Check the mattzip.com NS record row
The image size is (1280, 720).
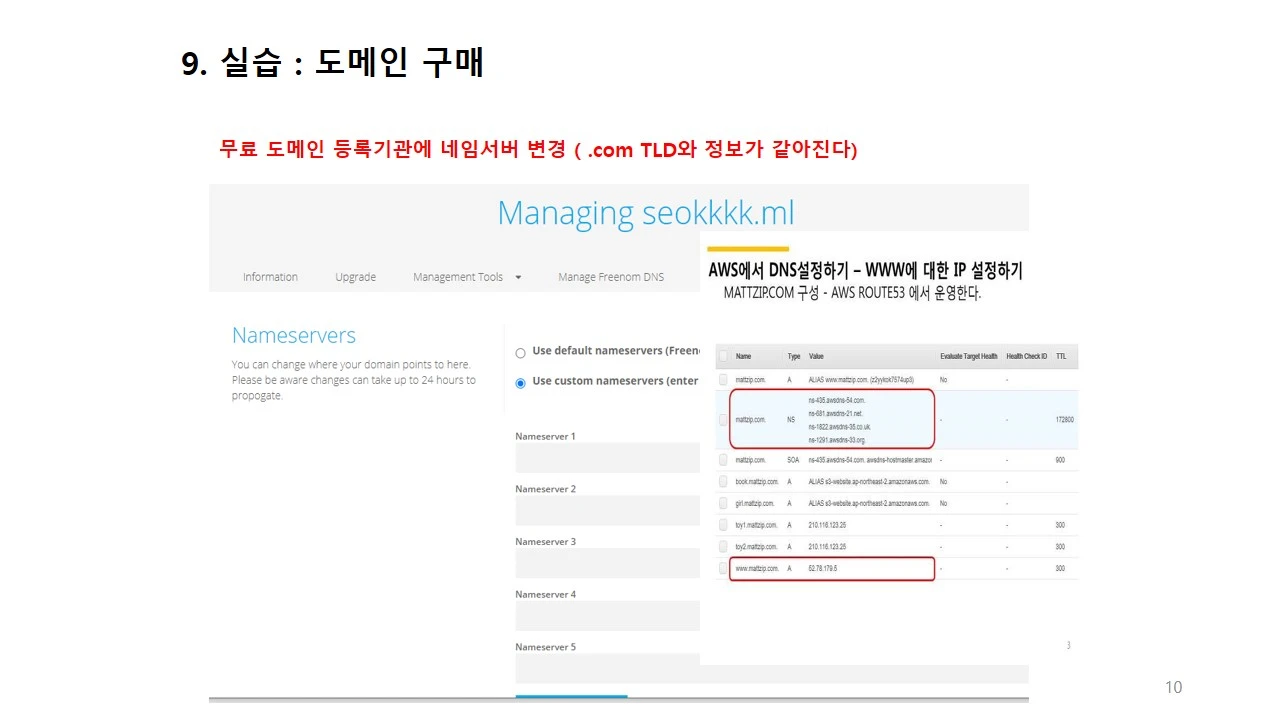click(723, 419)
